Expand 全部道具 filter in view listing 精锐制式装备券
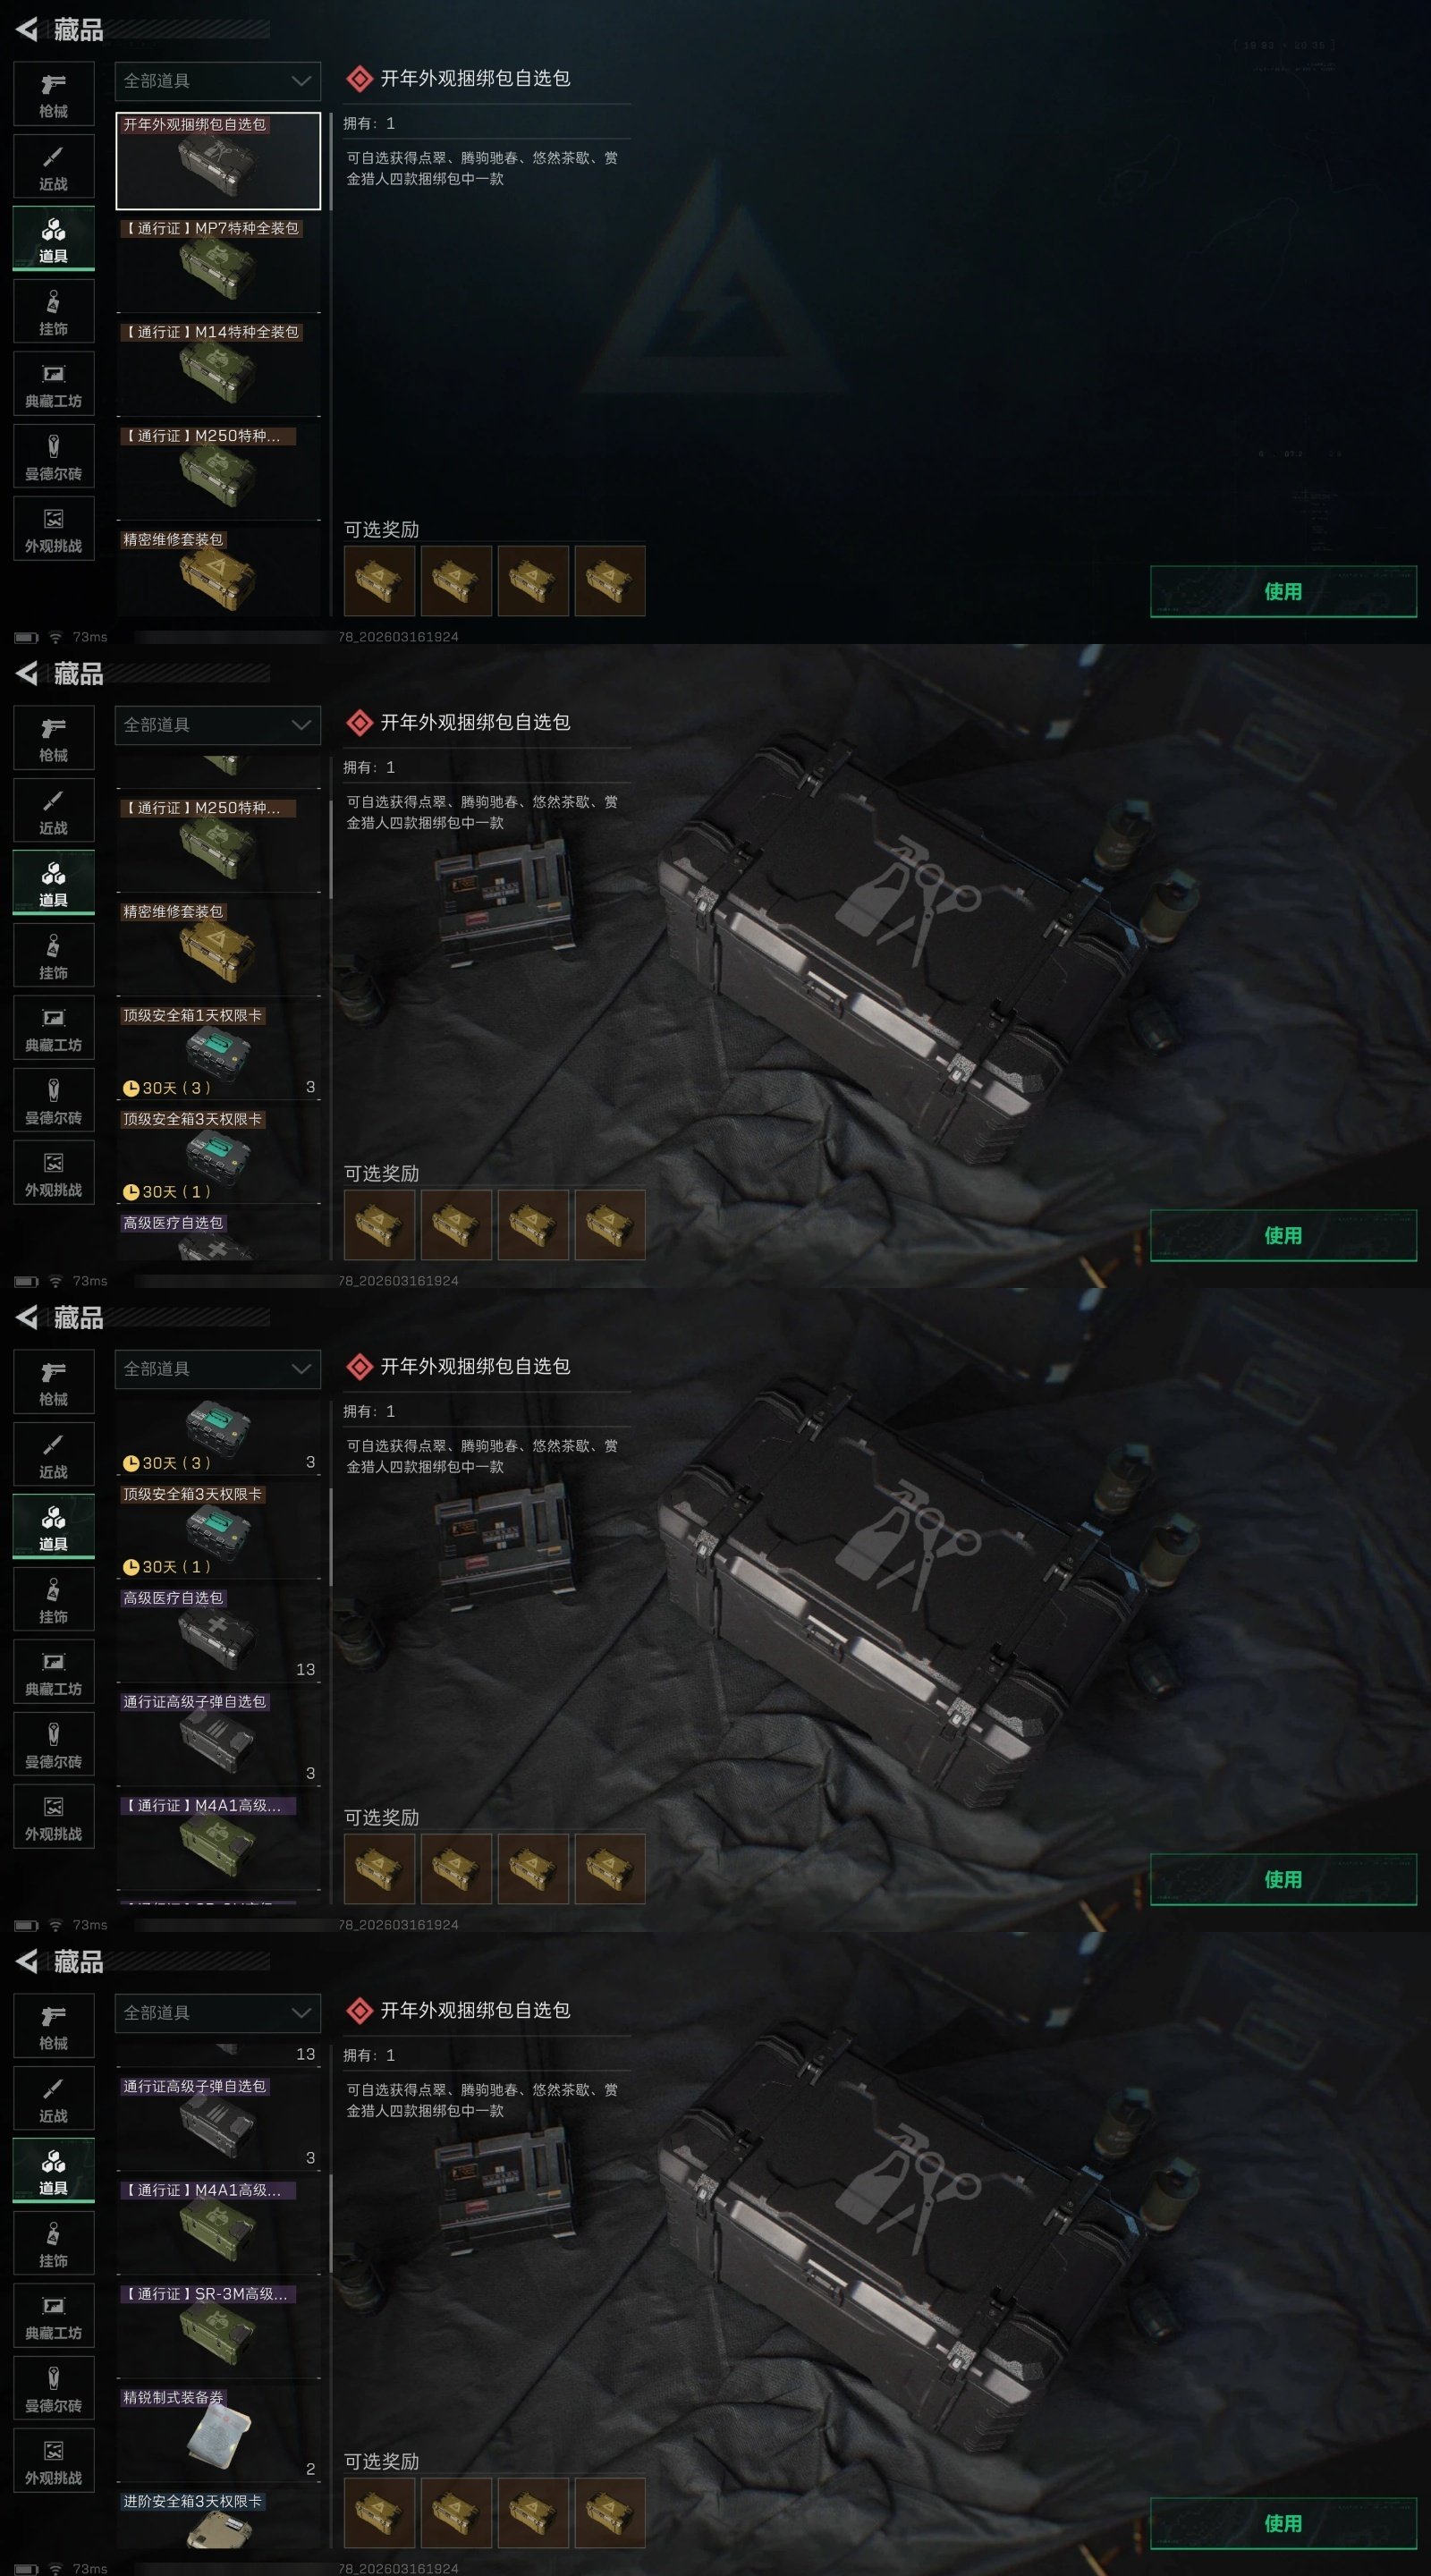 [218, 2013]
